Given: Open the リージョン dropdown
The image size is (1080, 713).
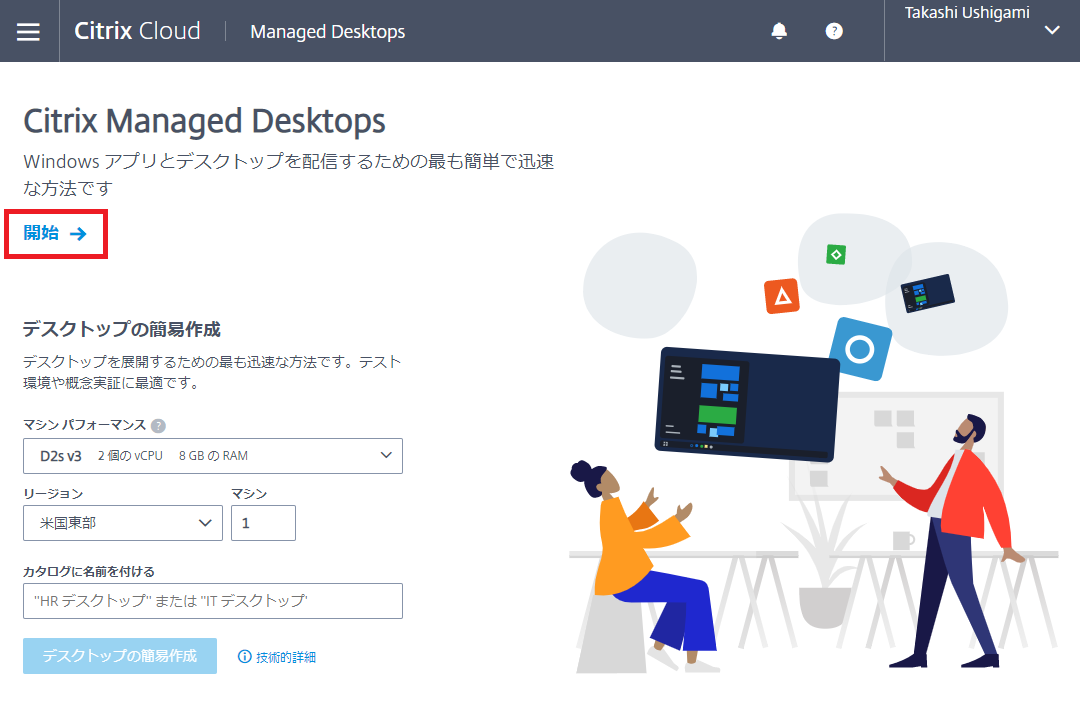Looking at the screenshot, I should click(122, 522).
